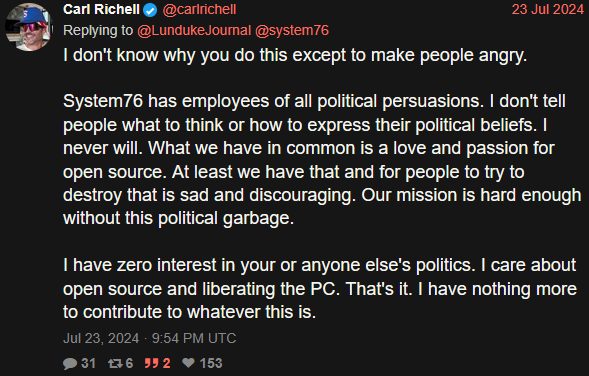Click the likes count 153

coord(211,363)
